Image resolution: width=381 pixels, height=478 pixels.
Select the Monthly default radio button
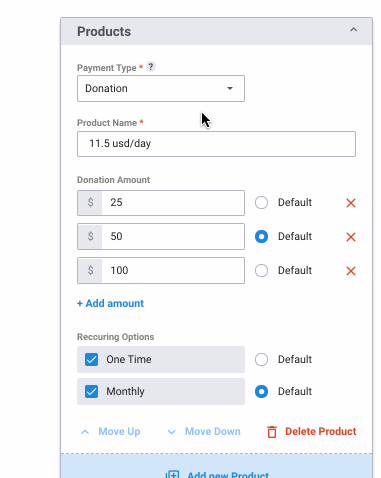[261, 391]
